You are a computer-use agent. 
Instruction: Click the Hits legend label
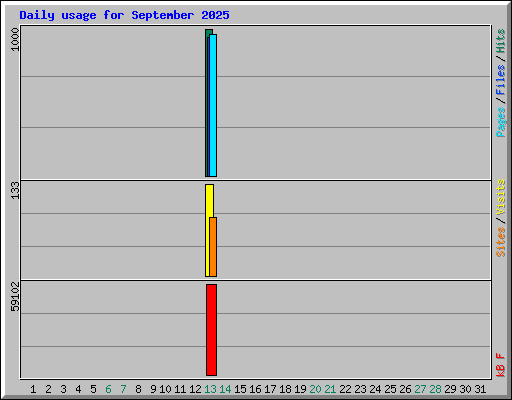(x=500, y=41)
